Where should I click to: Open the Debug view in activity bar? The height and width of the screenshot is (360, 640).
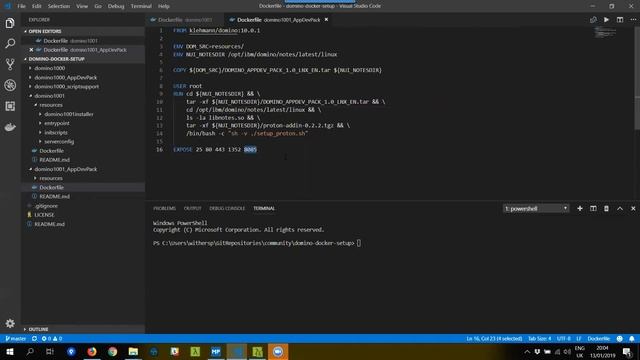10,85
